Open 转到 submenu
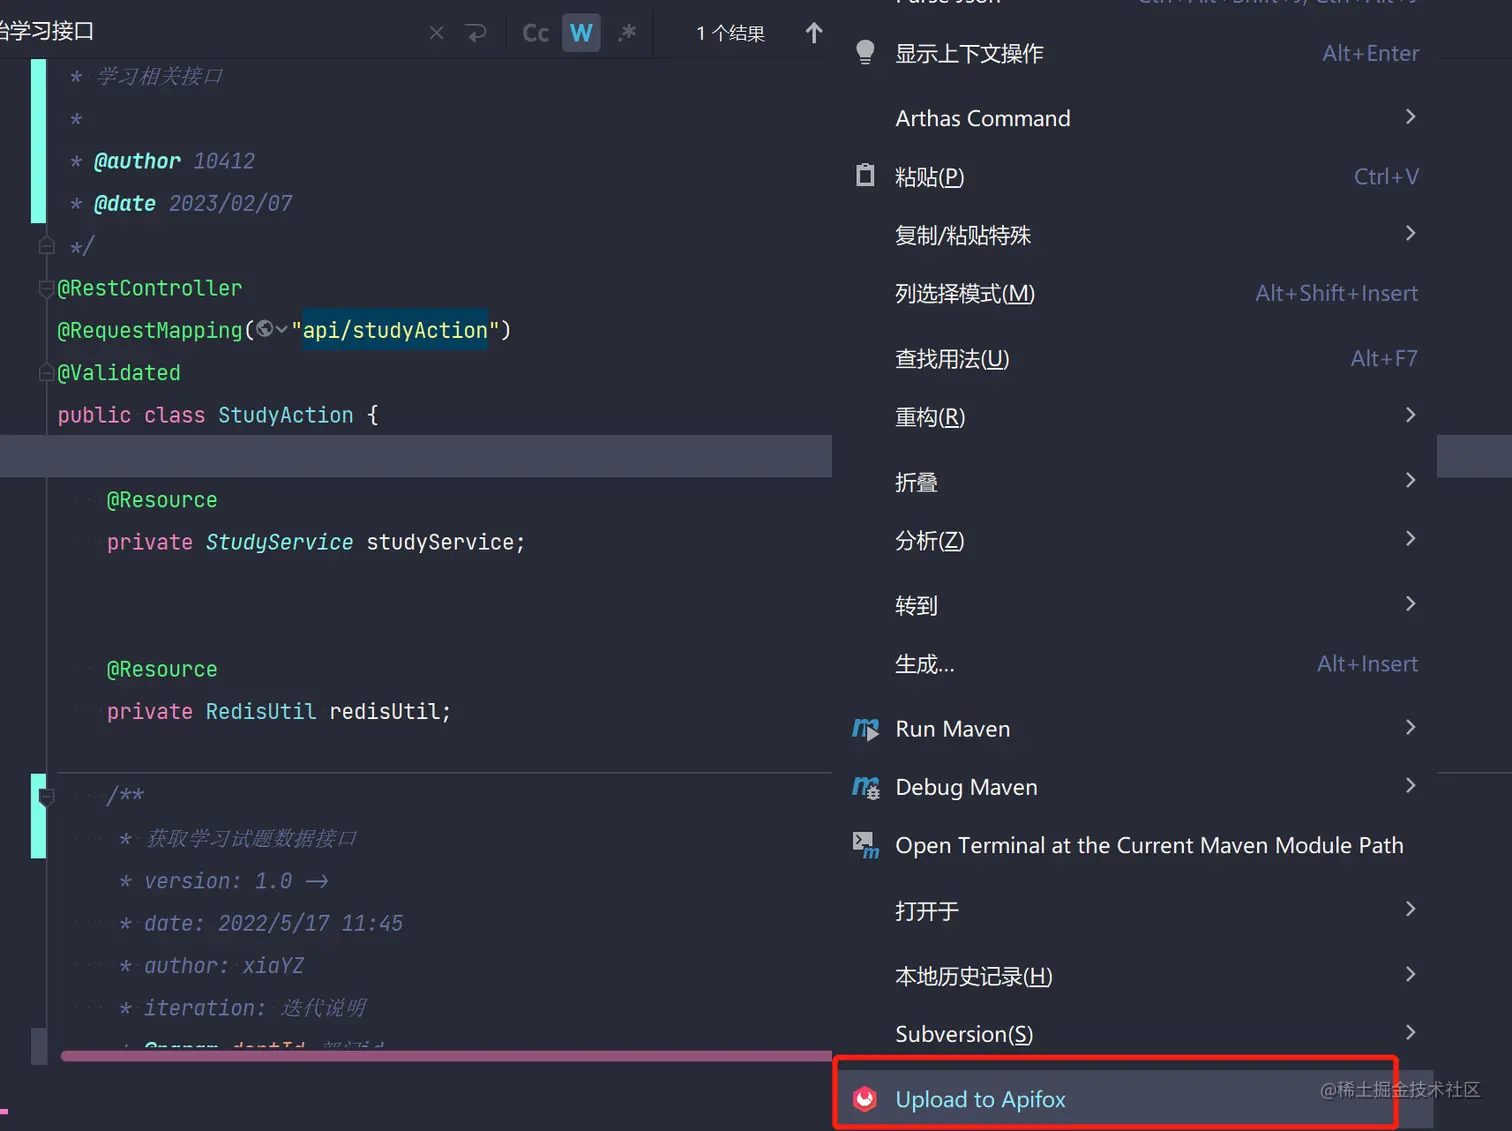 point(1135,605)
